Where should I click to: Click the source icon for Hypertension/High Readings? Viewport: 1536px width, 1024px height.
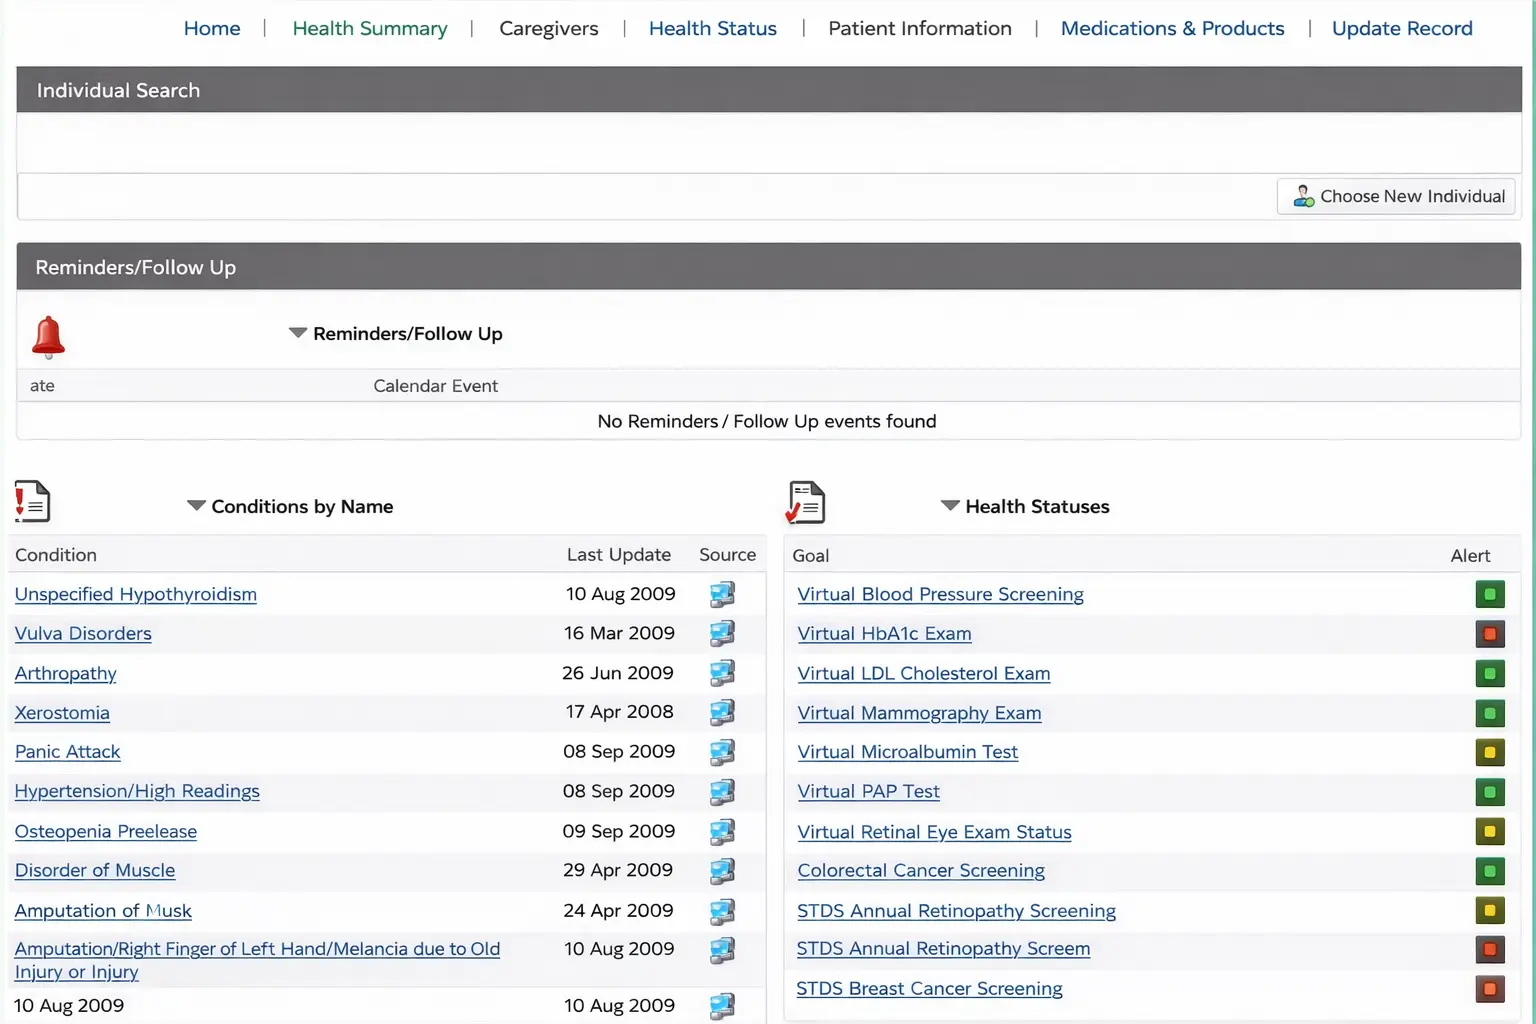(x=723, y=791)
